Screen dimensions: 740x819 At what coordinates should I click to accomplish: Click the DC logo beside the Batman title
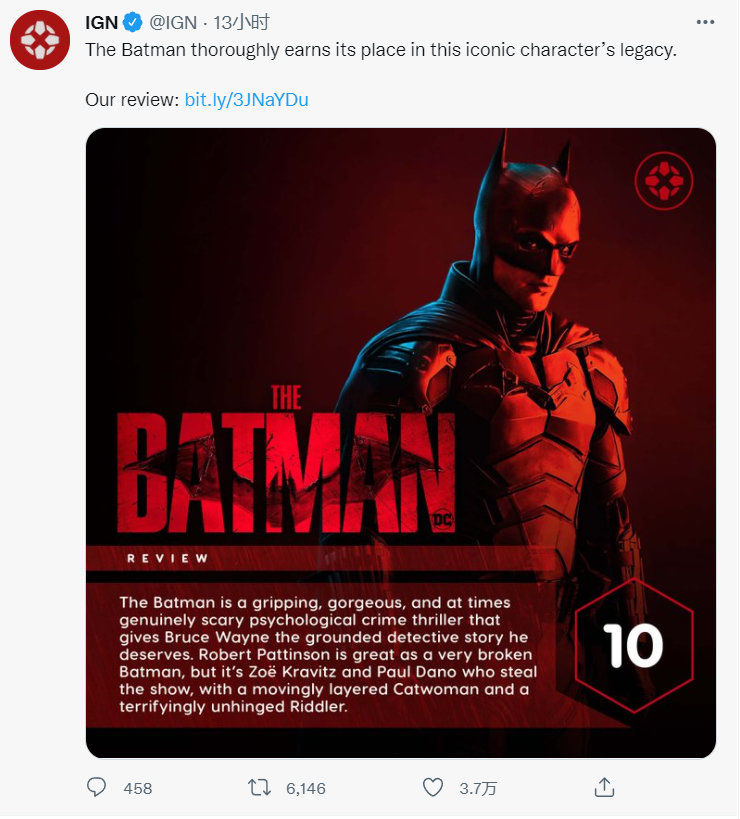(442, 520)
